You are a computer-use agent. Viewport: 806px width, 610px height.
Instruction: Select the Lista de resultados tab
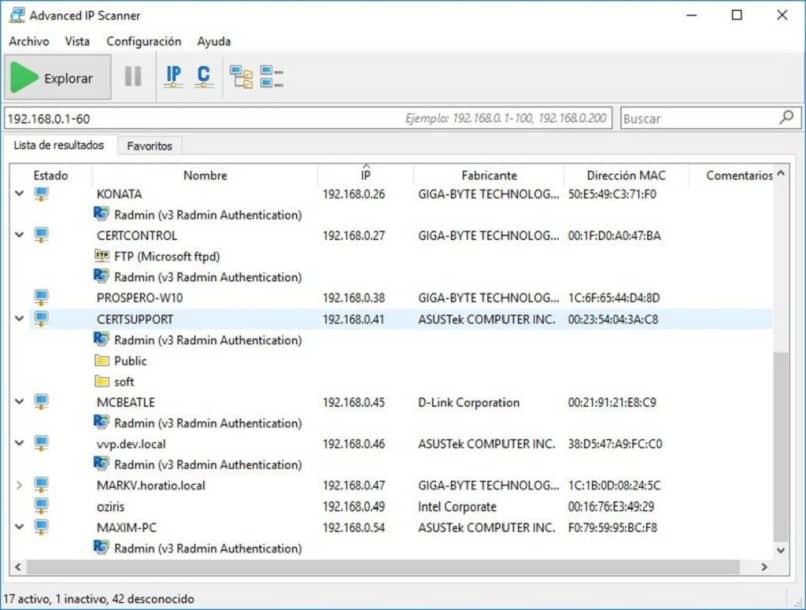click(59, 145)
